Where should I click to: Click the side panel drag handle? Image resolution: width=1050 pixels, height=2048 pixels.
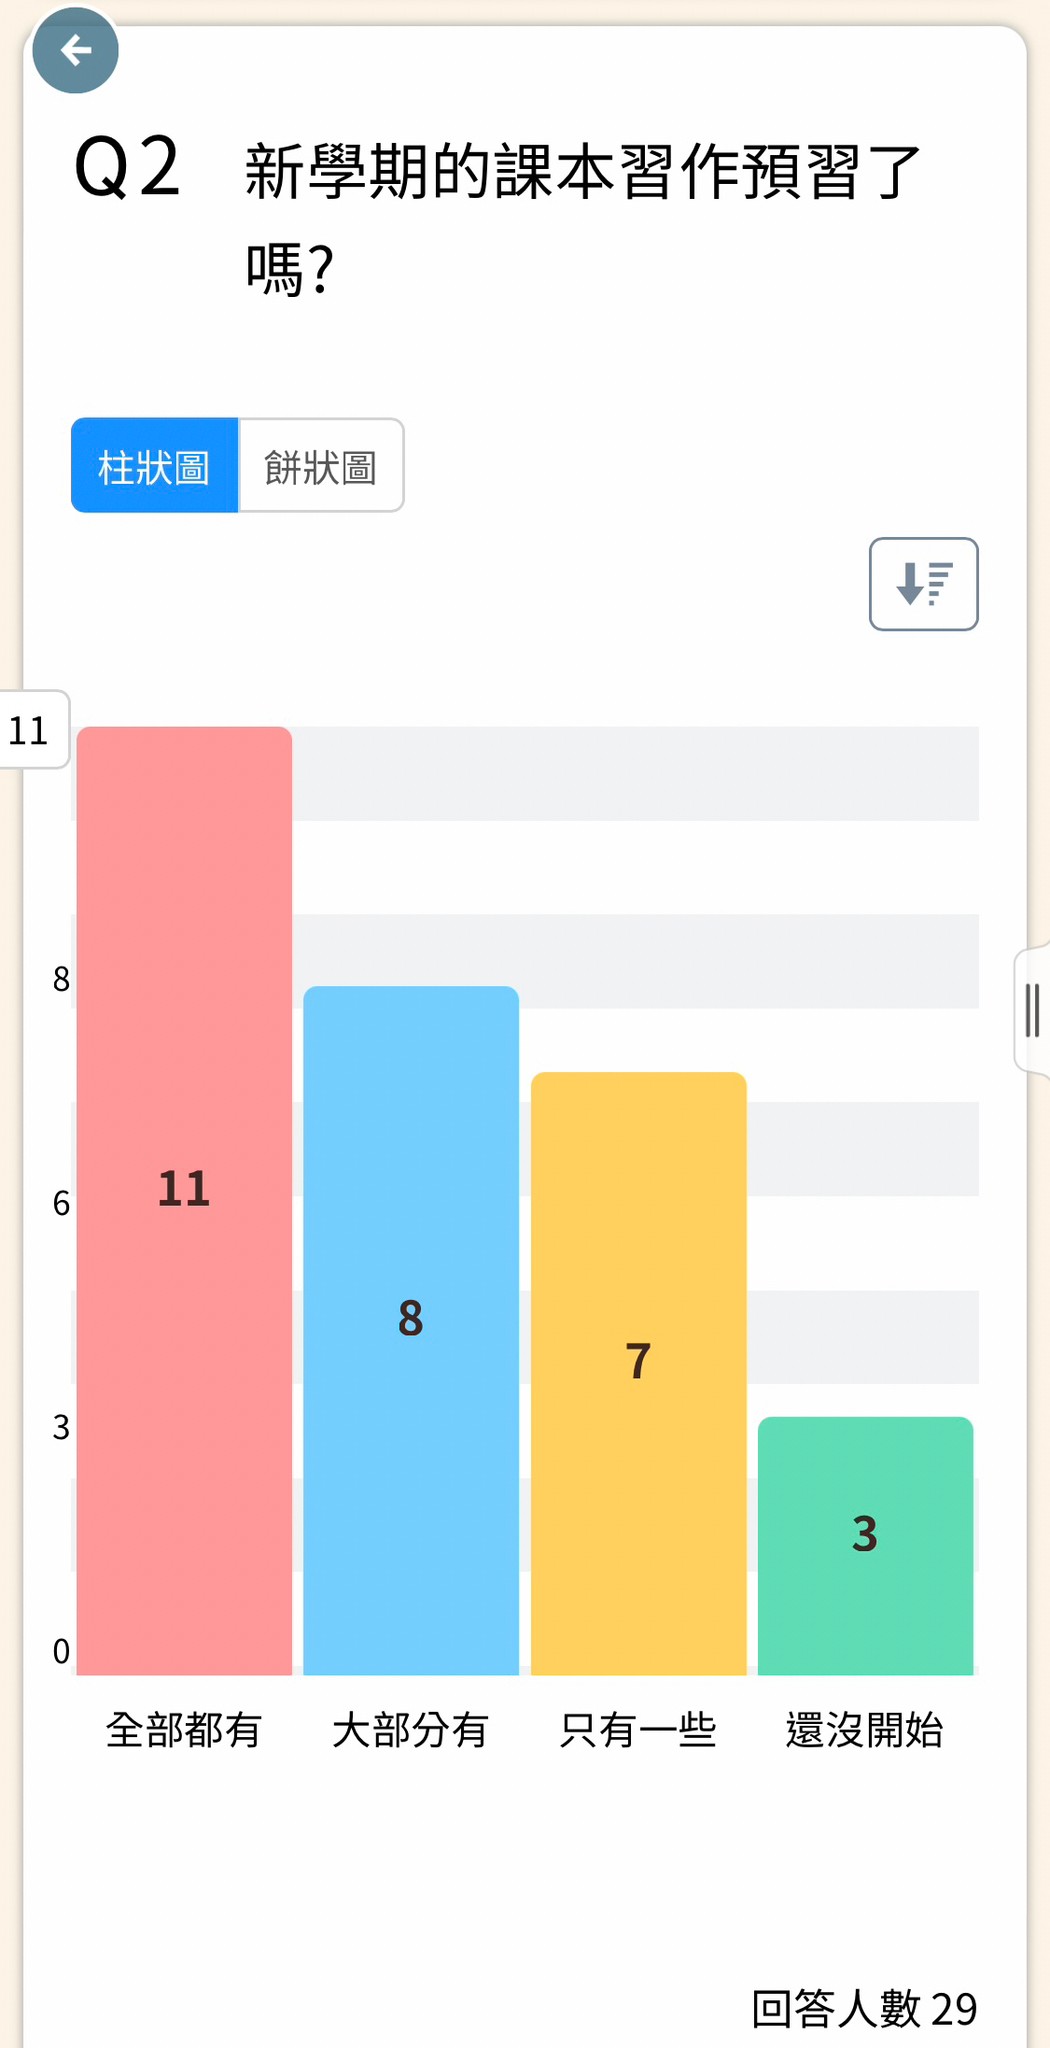pos(1033,1010)
